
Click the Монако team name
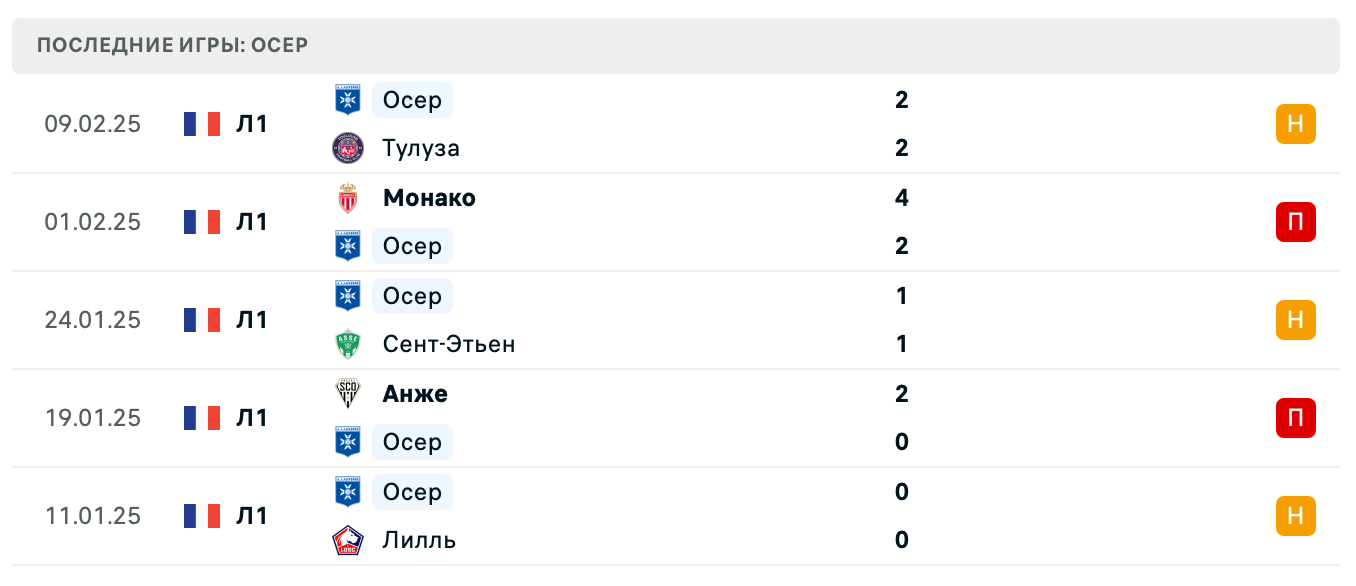pos(429,197)
